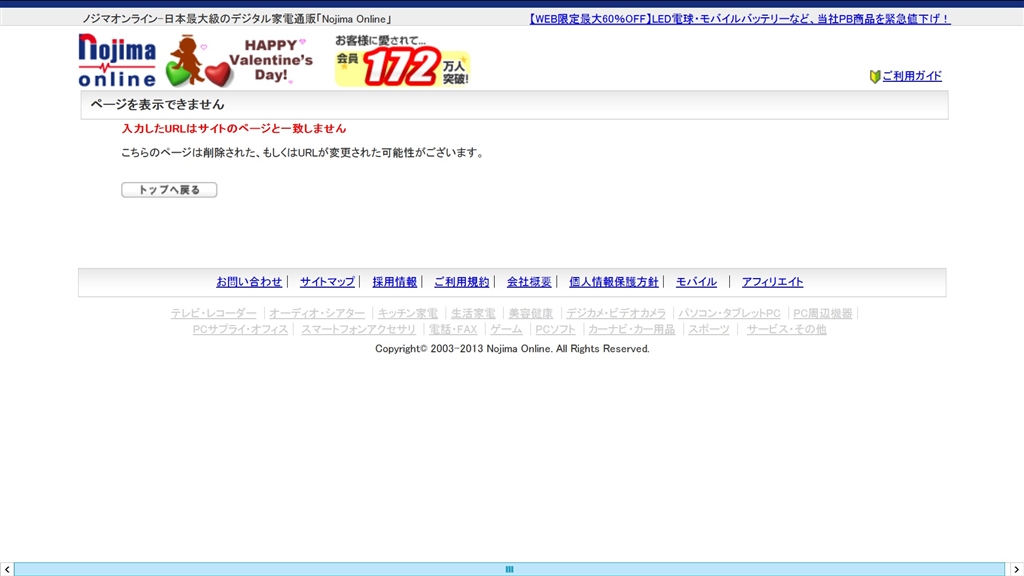Screen dimensions: 1024x576
Task: Open the ご利用ガイド link
Action: tap(912, 76)
